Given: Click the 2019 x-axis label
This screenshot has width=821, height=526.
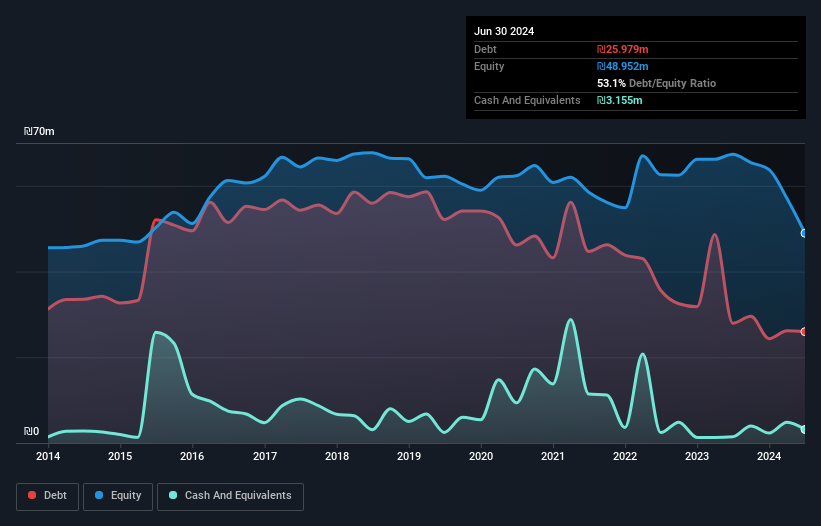Looking at the screenshot, I should point(409,456).
